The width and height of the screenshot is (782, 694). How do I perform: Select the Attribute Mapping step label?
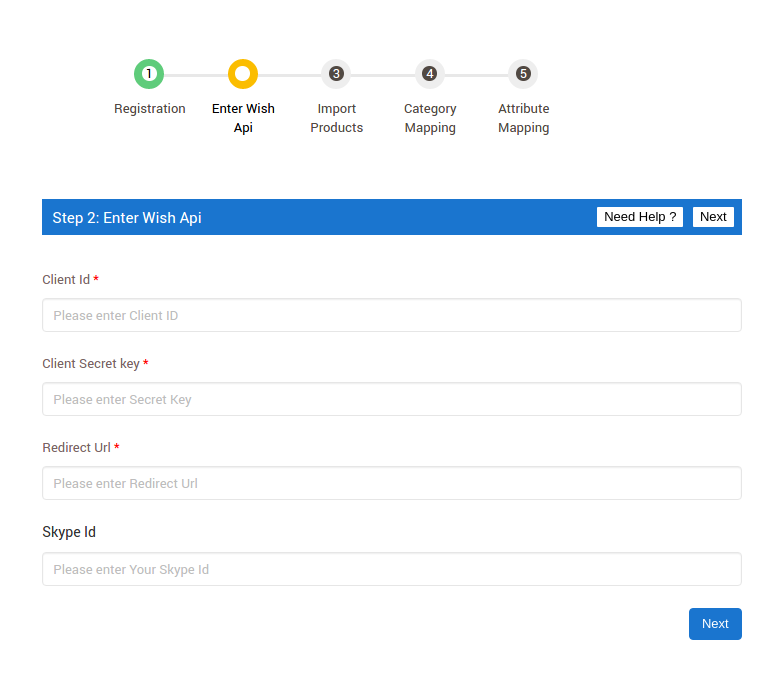point(524,118)
